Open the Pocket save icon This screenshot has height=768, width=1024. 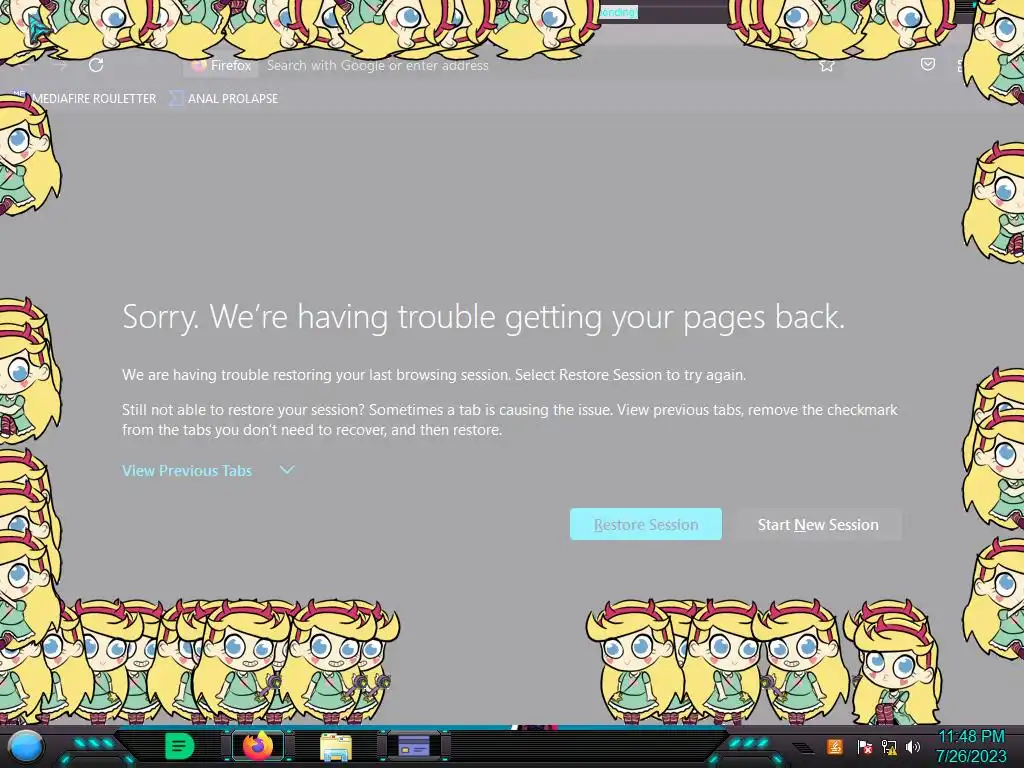[x=927, y=64]
